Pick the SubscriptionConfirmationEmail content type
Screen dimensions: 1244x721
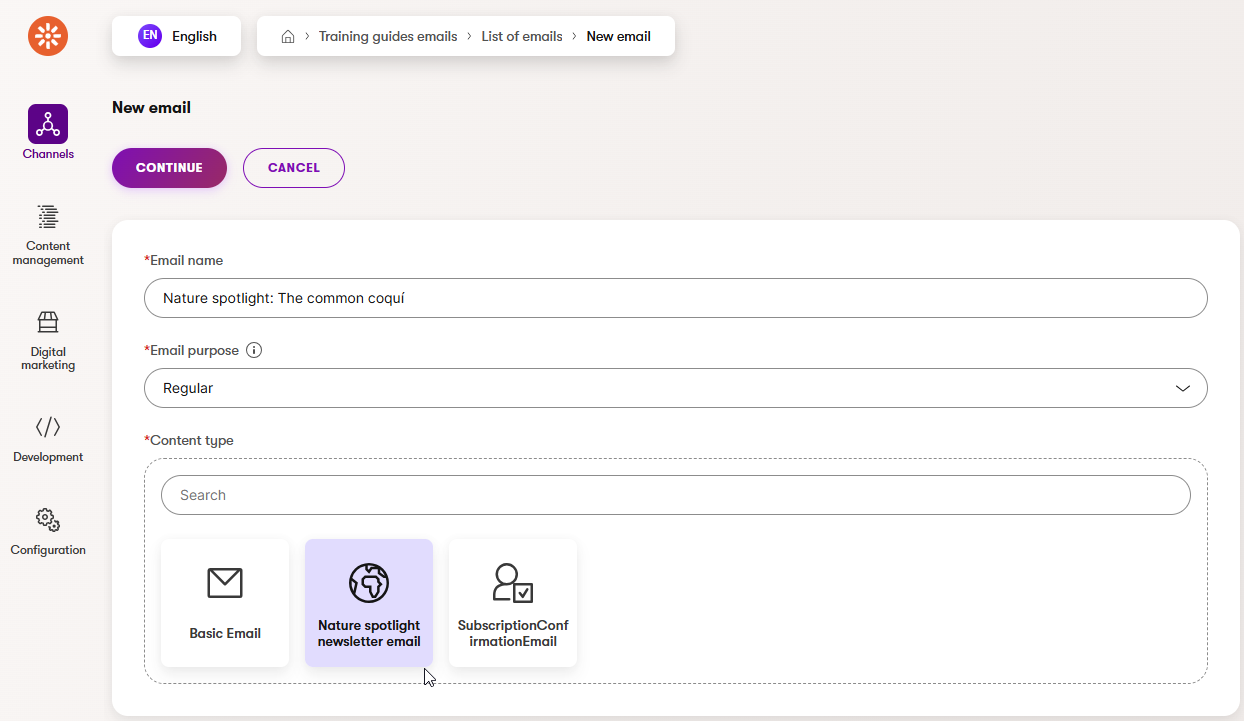[x=513, y=603]
